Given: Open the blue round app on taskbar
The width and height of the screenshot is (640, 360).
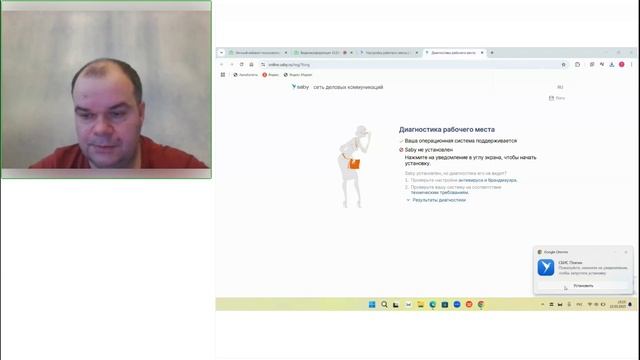Looking at the screenshot, I should (x=457, y=304).
